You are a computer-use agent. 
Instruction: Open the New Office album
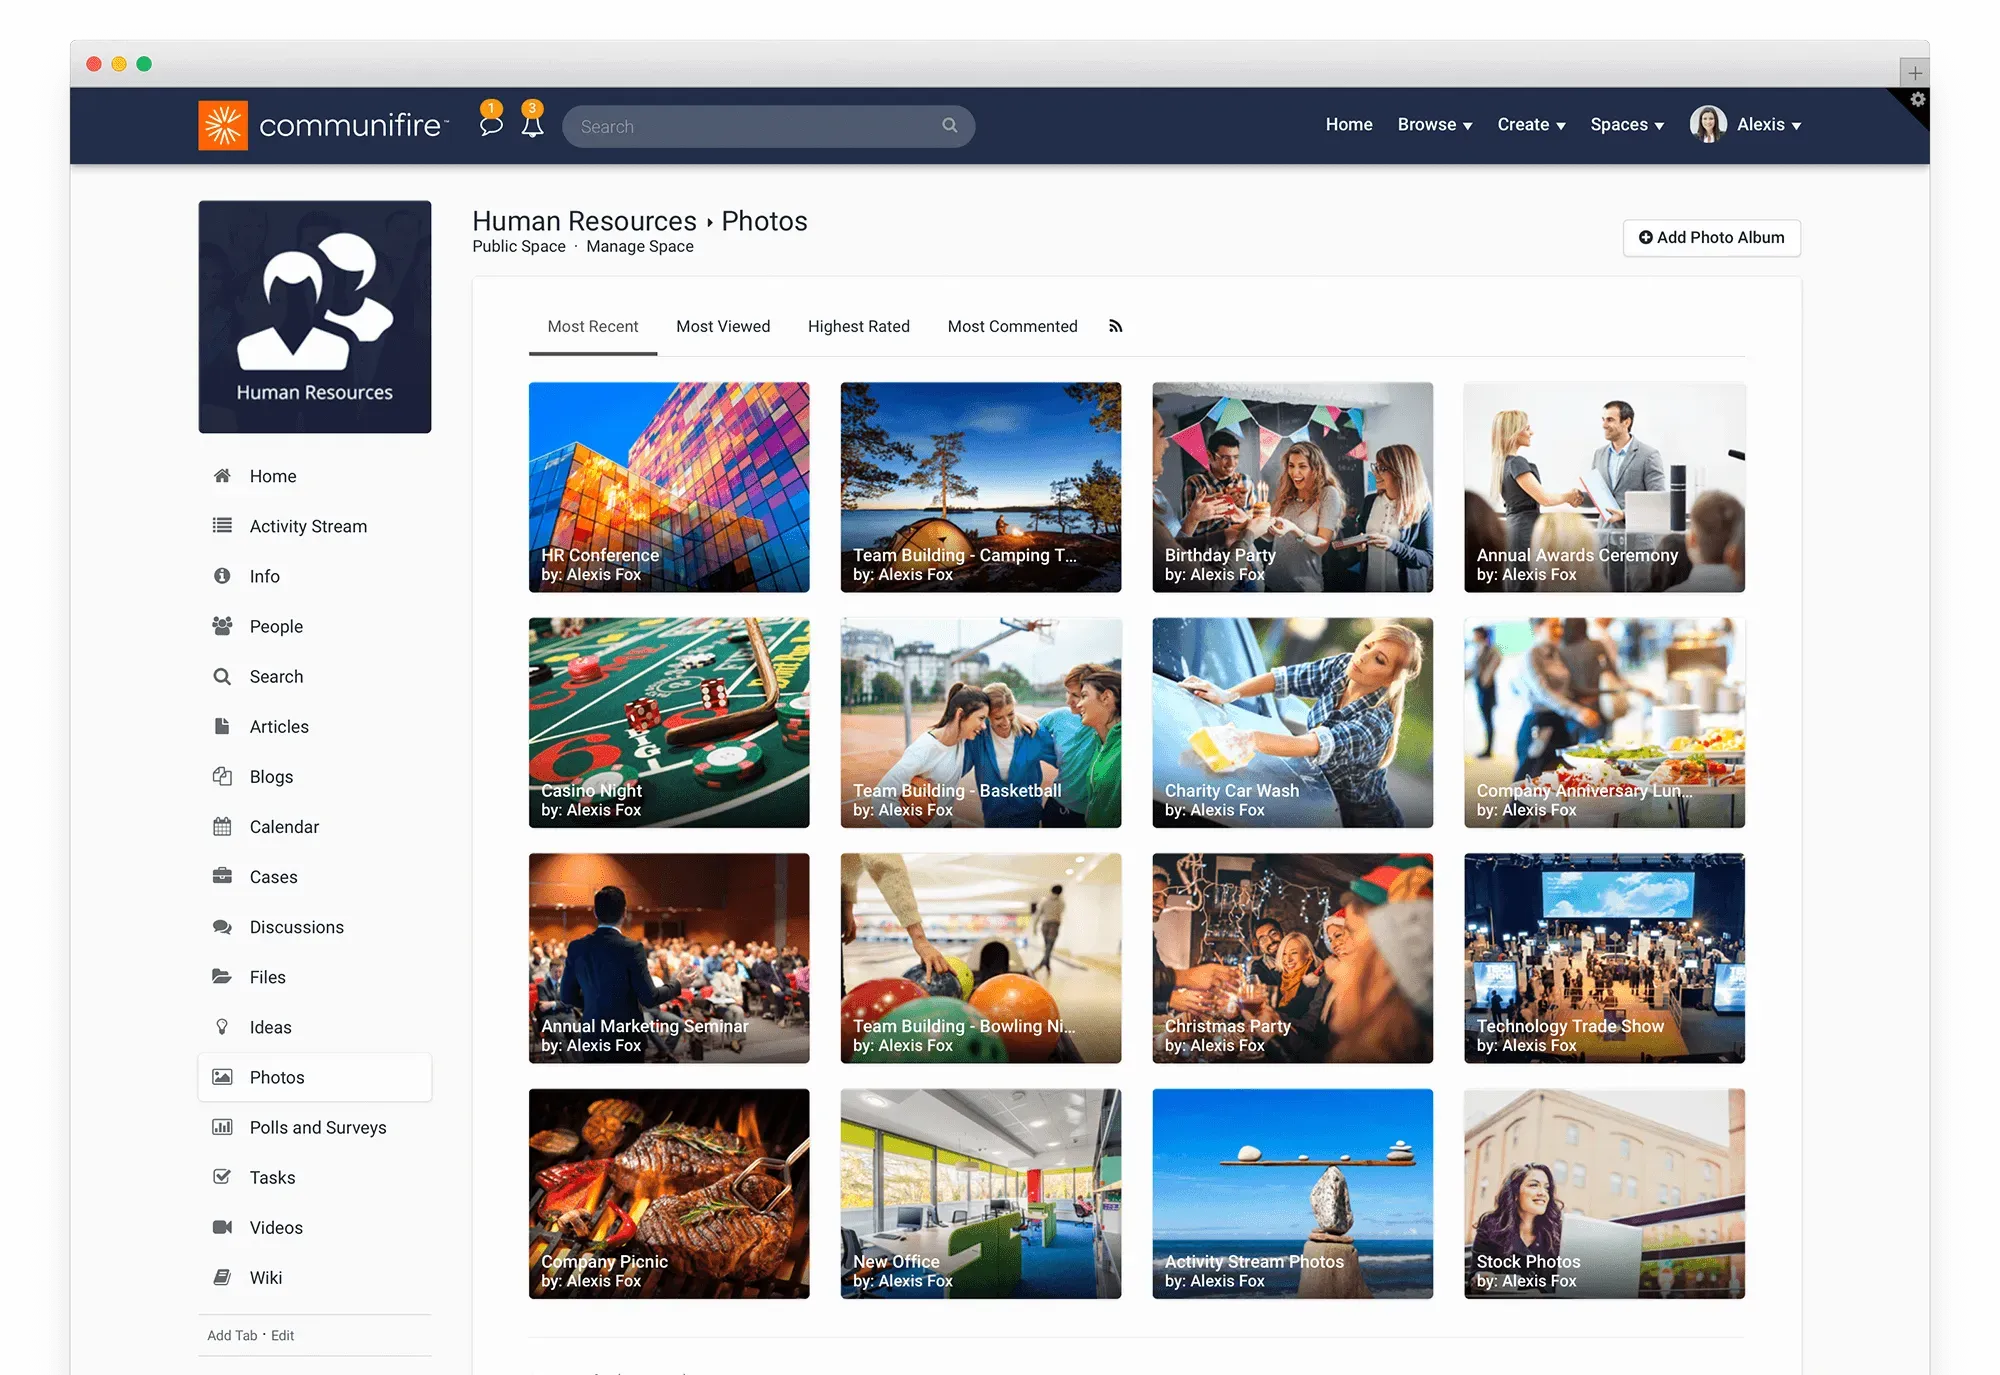click(x=981, y=1194)
